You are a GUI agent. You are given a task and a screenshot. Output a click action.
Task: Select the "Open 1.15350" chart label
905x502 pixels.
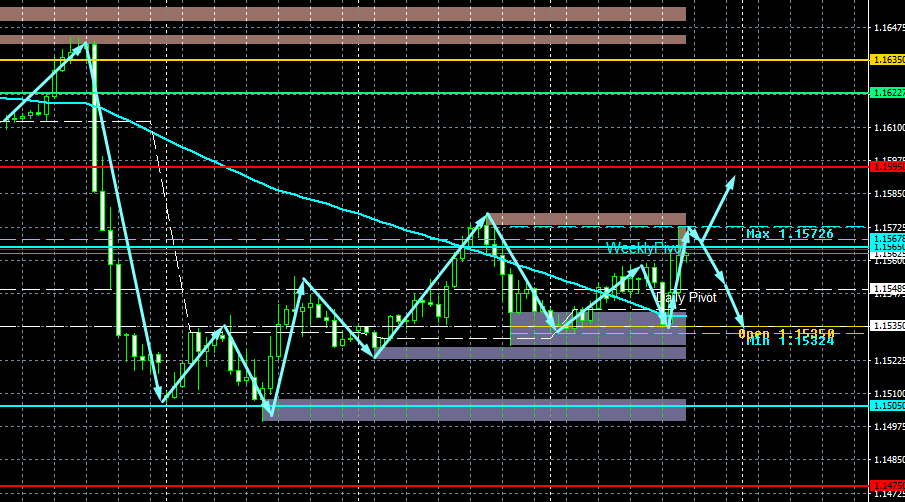(786, 333)
